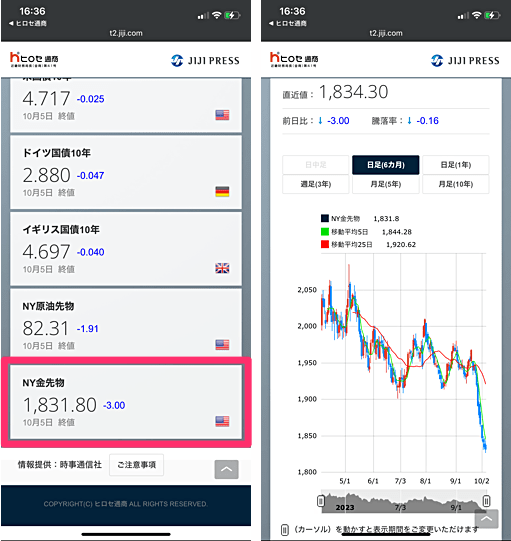Image resolution: width=511 pixels, height=541 pixels.
Task: Click the 4.717 yield value
Action: [x=47, y=99]
